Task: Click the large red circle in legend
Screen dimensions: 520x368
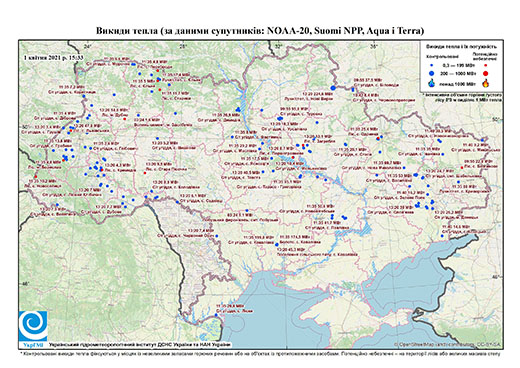Action: tap(486, 73)
